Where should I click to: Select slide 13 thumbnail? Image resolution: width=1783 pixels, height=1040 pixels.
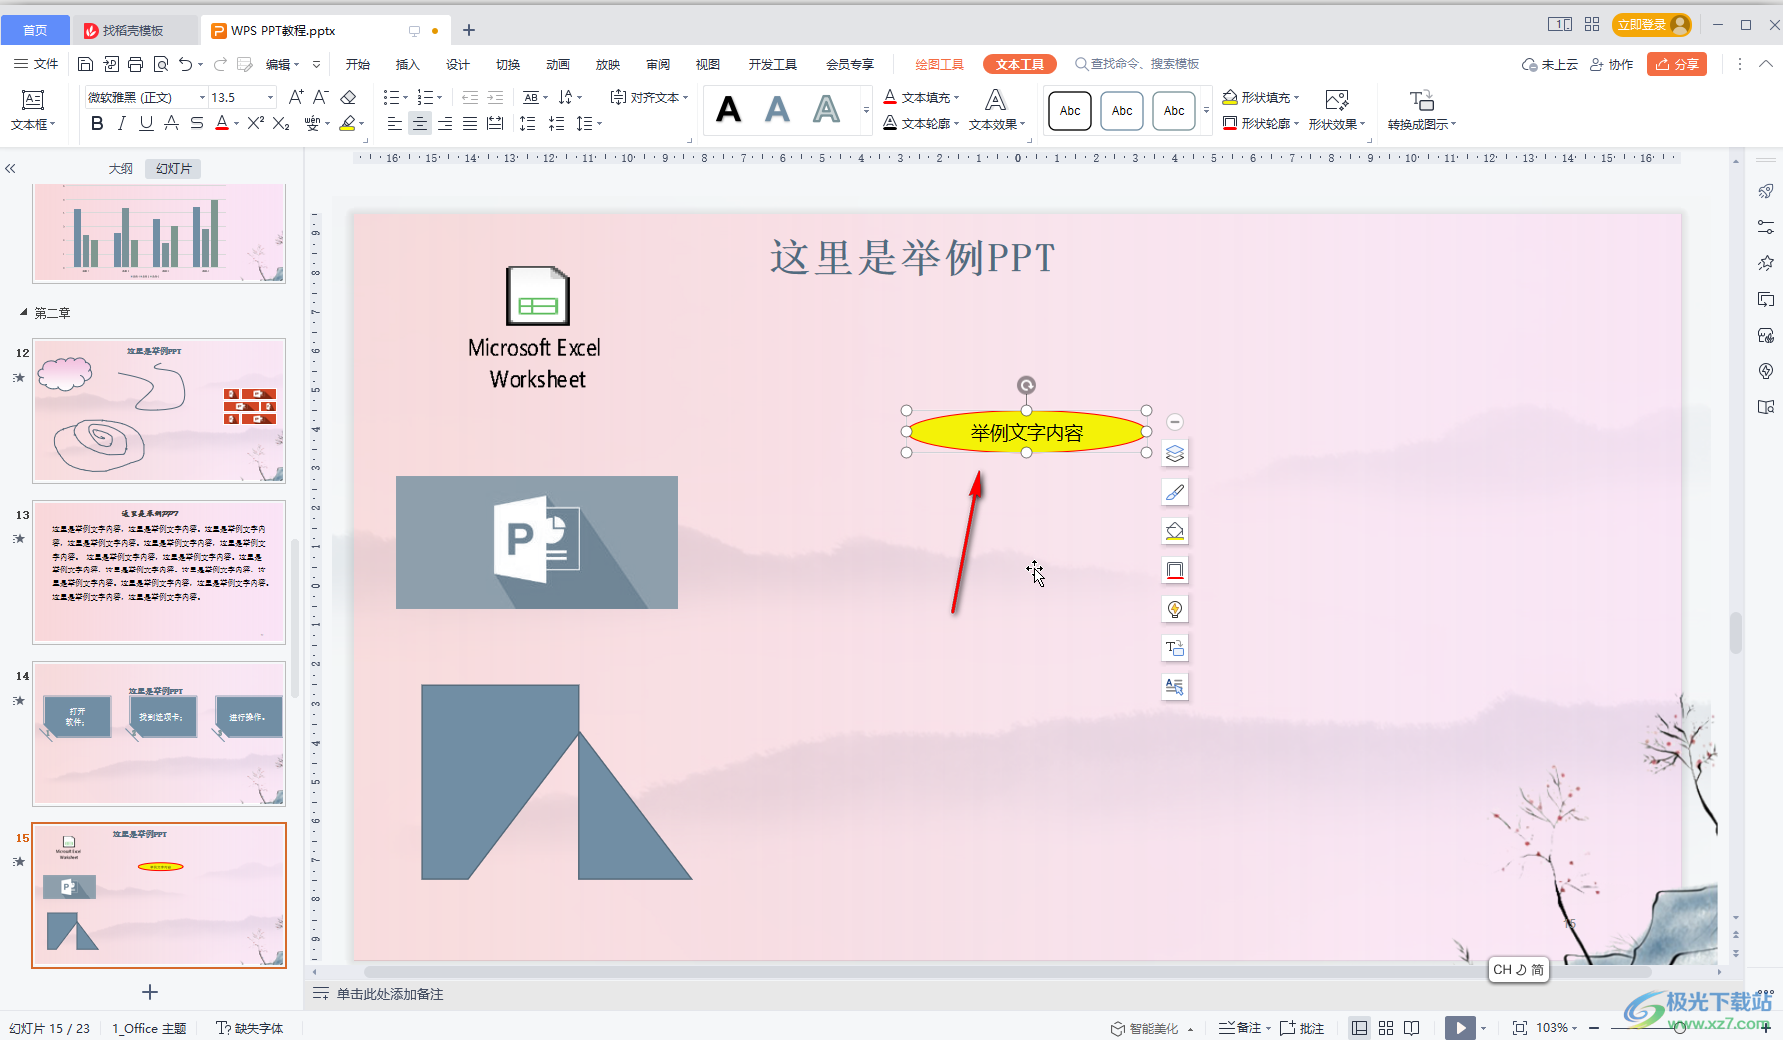pos(159,572)
